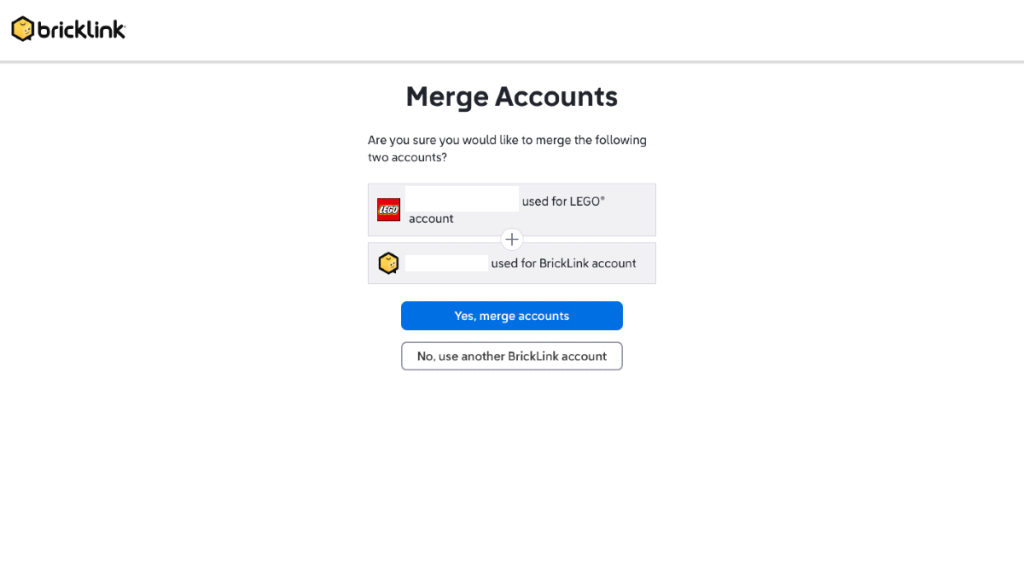Click the 'used for BrickLink account' text
This screenshot has height=576, width=1024.
tap(563, 263)
